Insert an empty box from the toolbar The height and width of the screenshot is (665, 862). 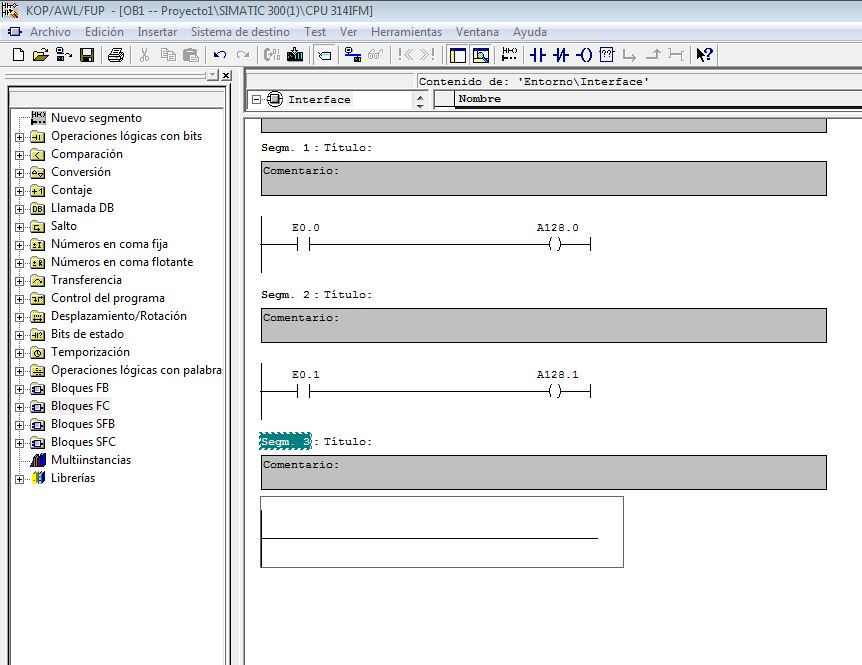pyautogui.click(x=607, y=55)
